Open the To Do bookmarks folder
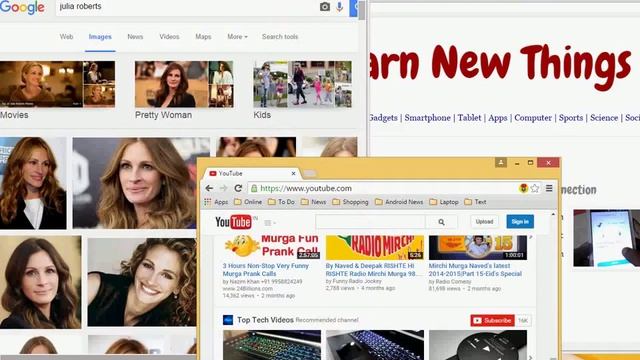Screen dimensions: 640x360 coord(281,202)
